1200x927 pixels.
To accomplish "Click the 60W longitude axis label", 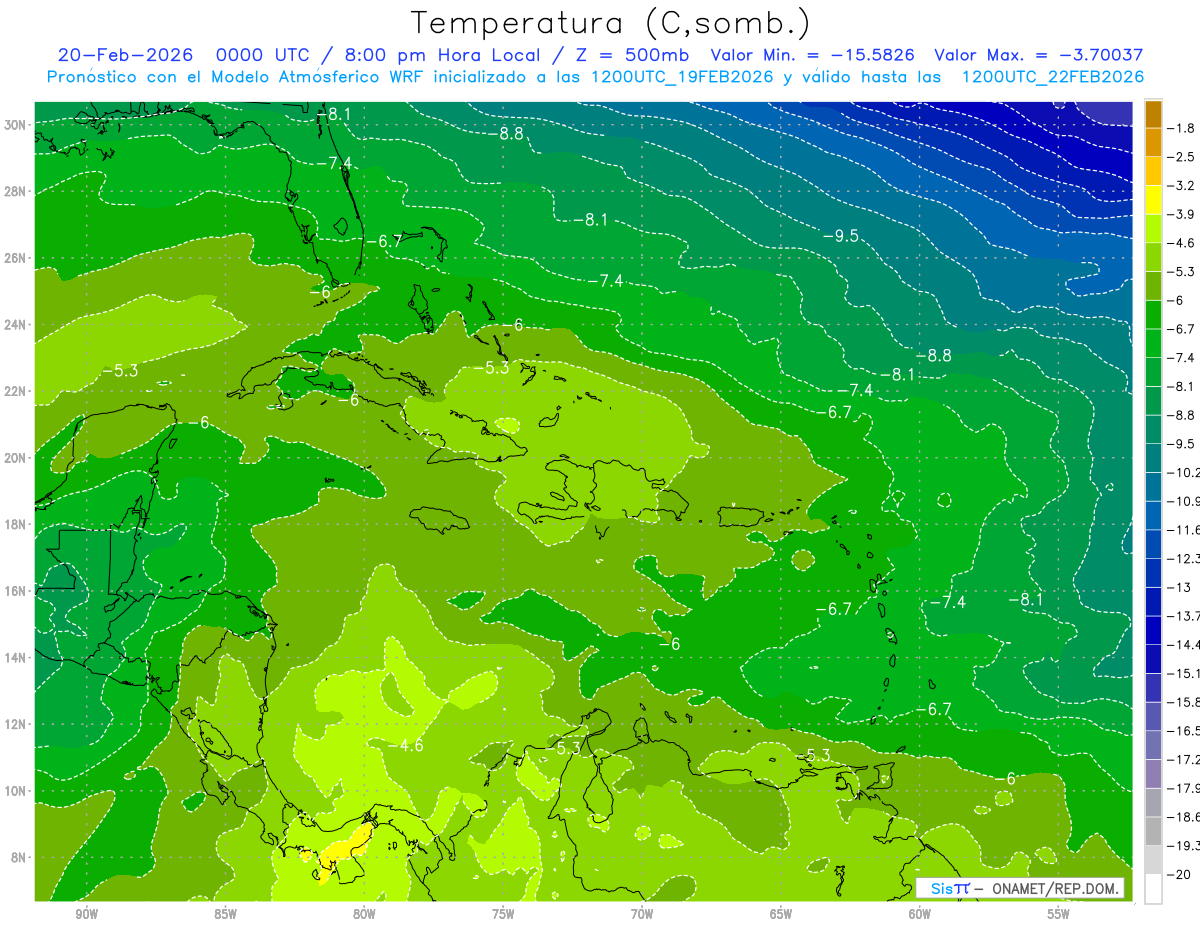I will (x=920, y=915).
